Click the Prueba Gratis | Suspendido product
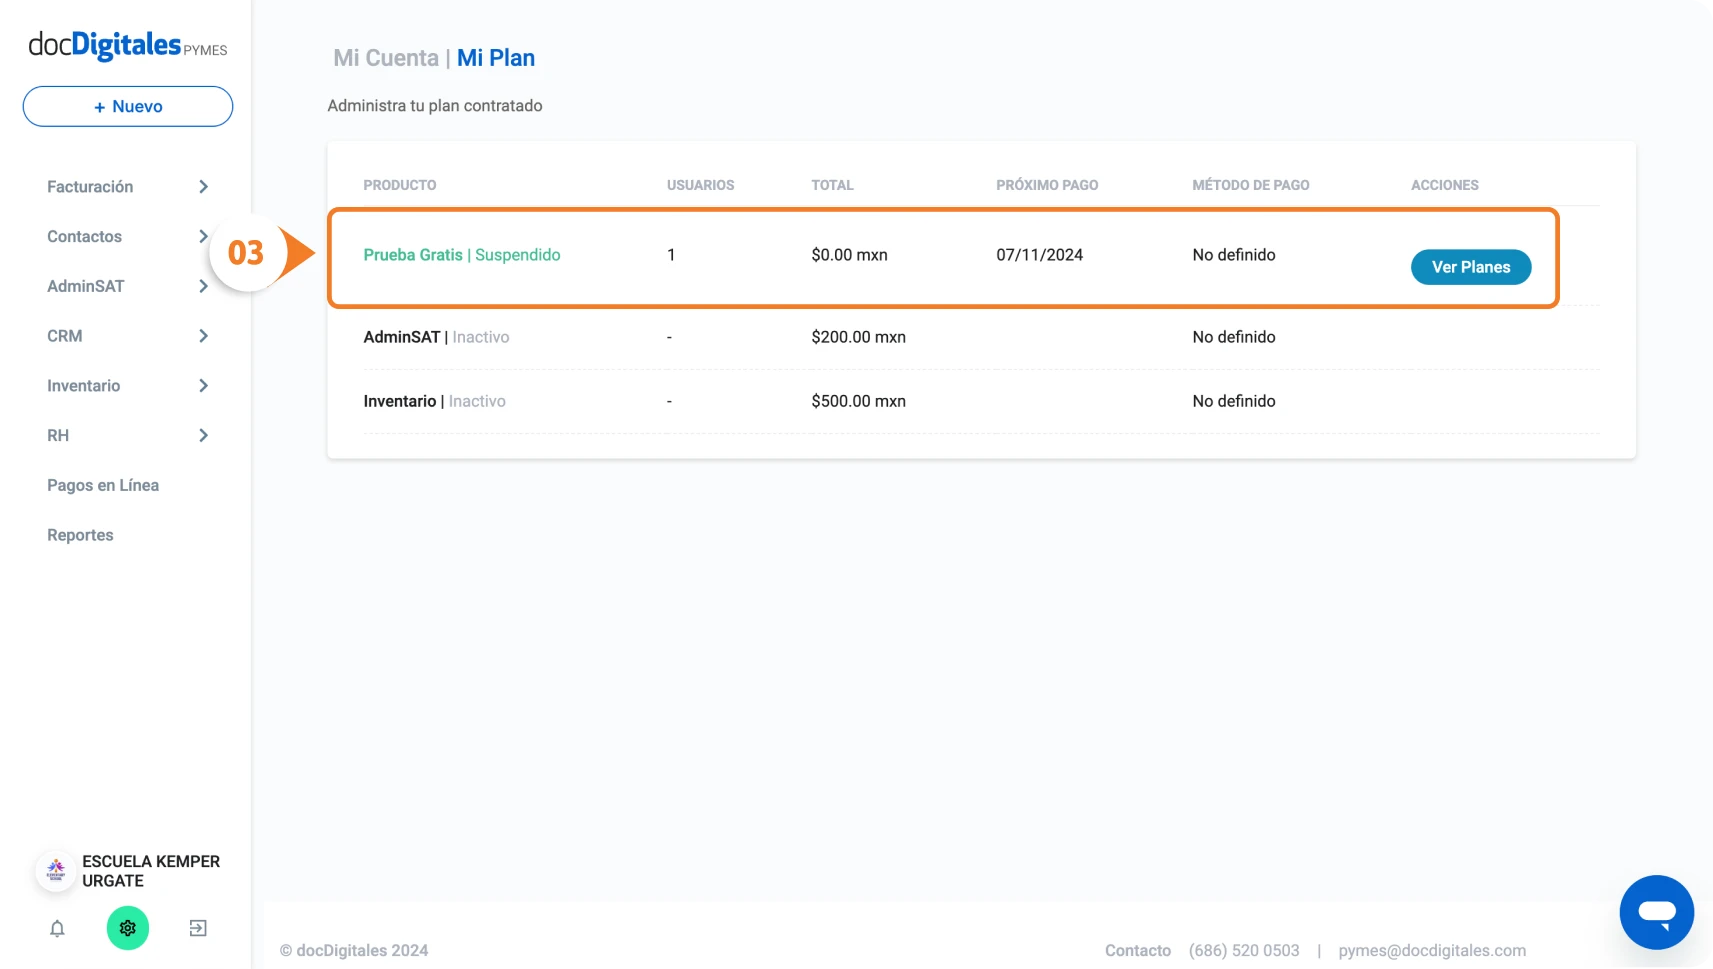This screenshot has width=1713, height=969. [x=462, y=255]
